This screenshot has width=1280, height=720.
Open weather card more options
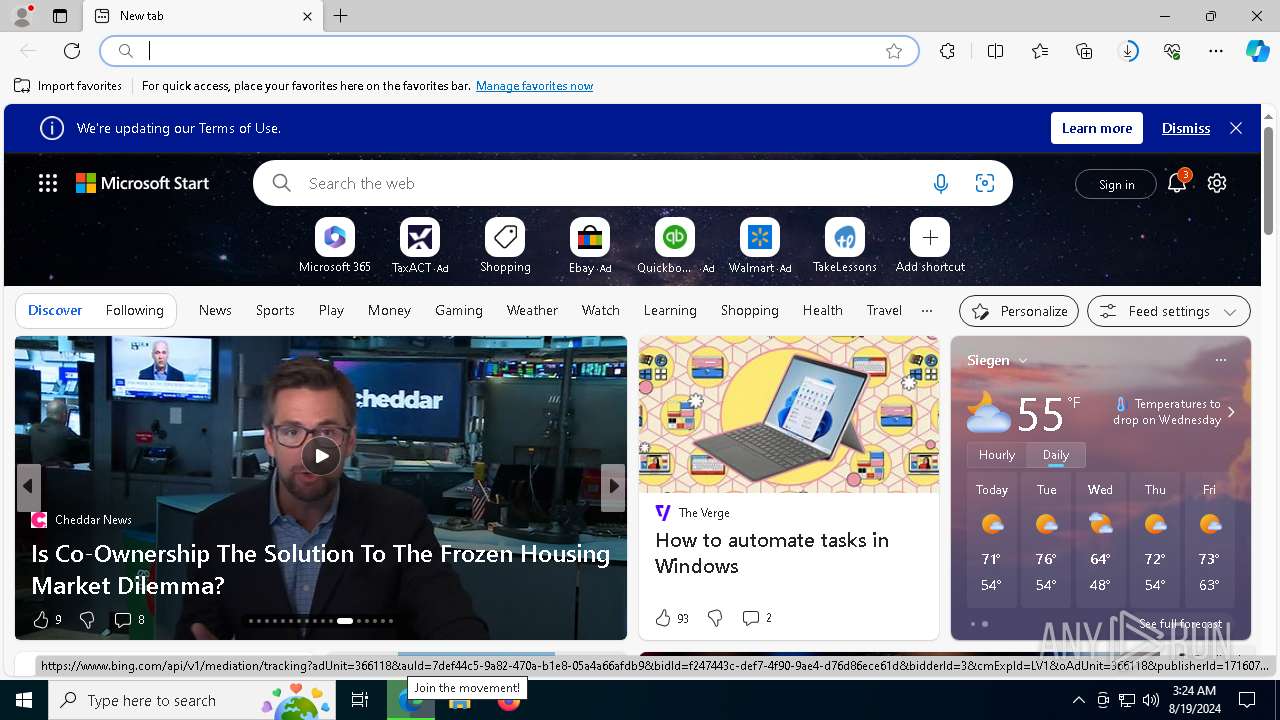pos(1220,360)
